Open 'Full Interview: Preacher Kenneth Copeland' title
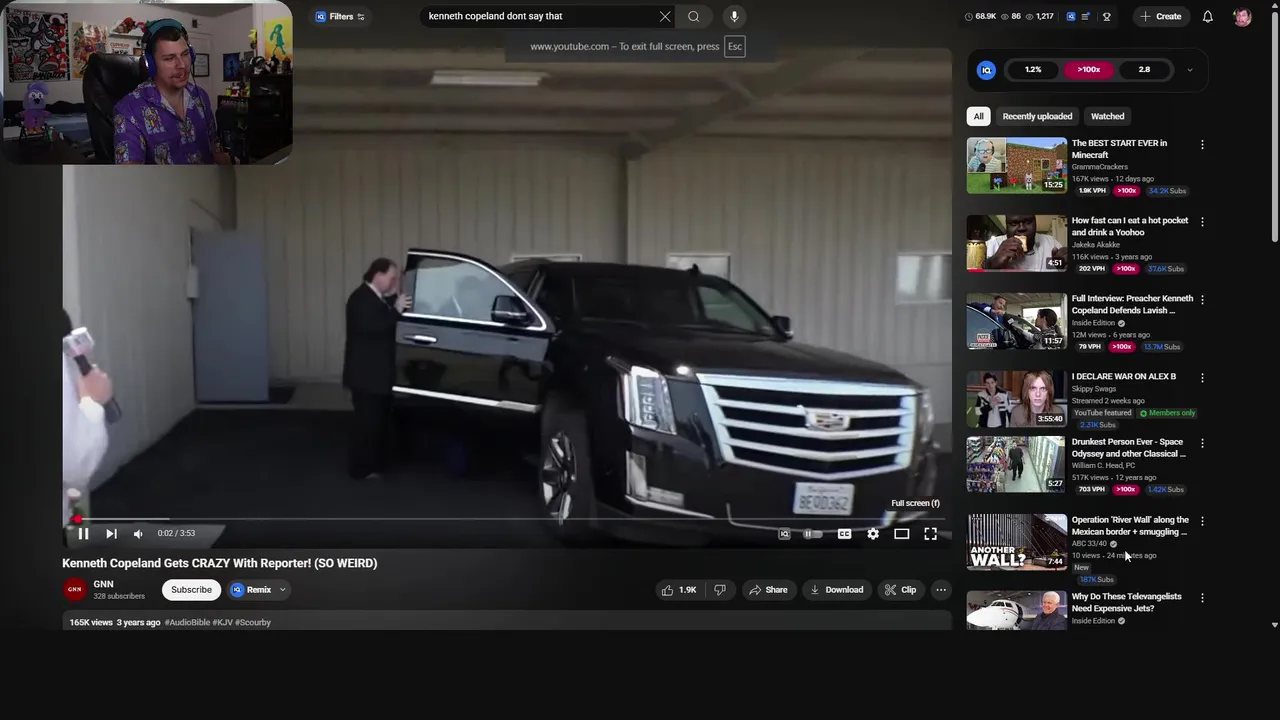The width and height of the screenshot is (1280, 720). [1132, 304]
